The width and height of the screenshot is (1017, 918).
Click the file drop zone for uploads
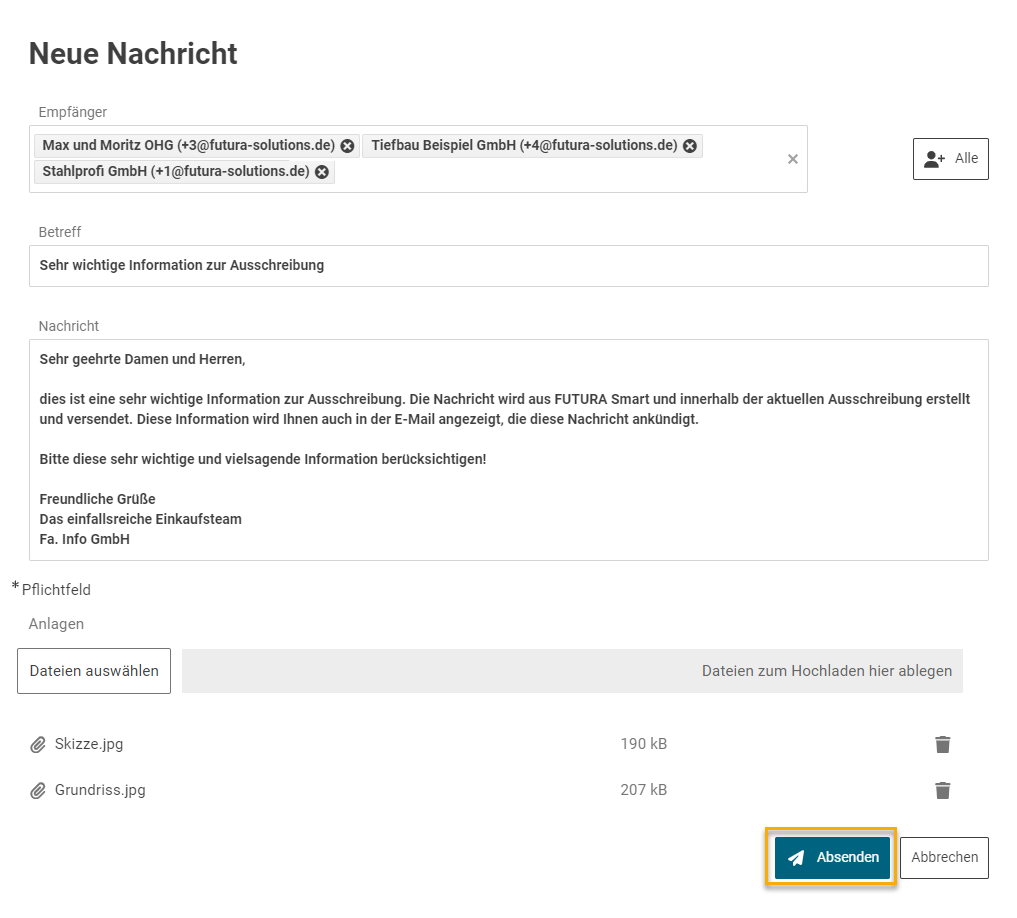click(x=572, y=671)
